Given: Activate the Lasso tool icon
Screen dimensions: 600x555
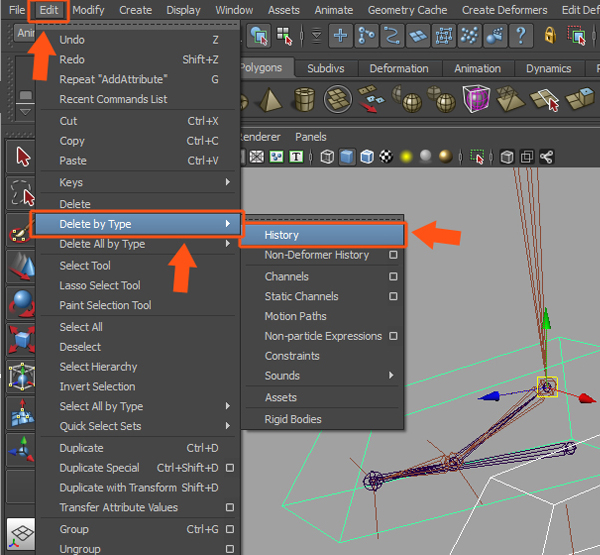Looking at the screenshot, I should click(22, 193).
